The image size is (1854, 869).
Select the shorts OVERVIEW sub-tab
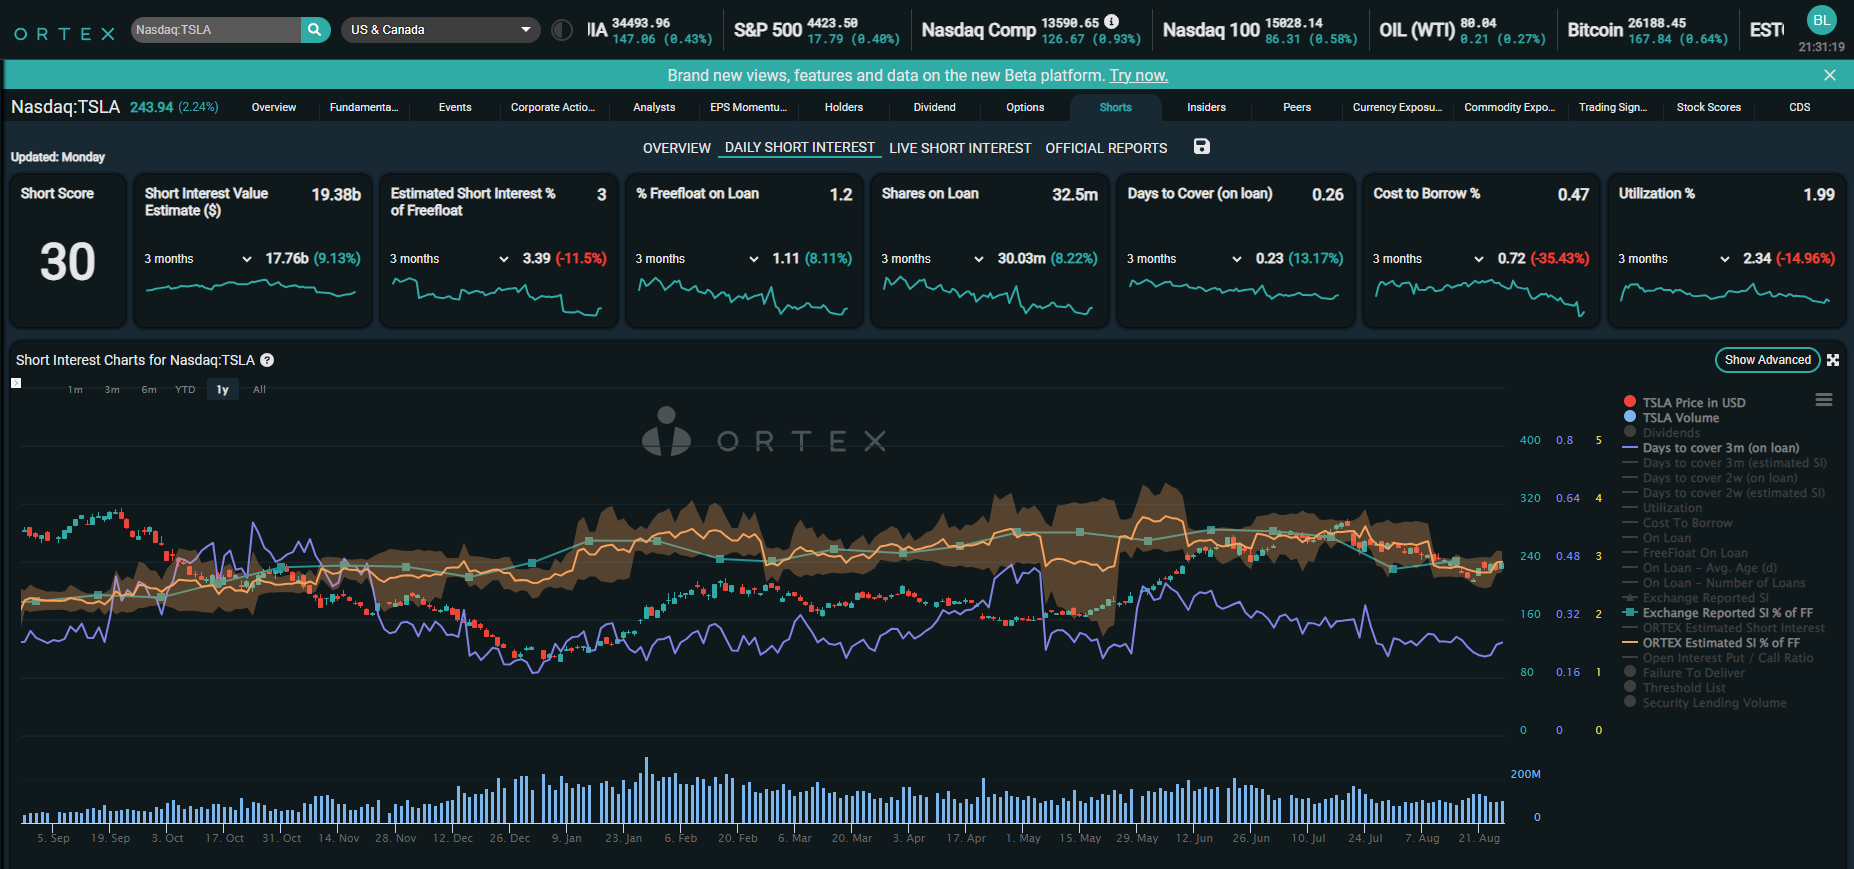[677, 148]
